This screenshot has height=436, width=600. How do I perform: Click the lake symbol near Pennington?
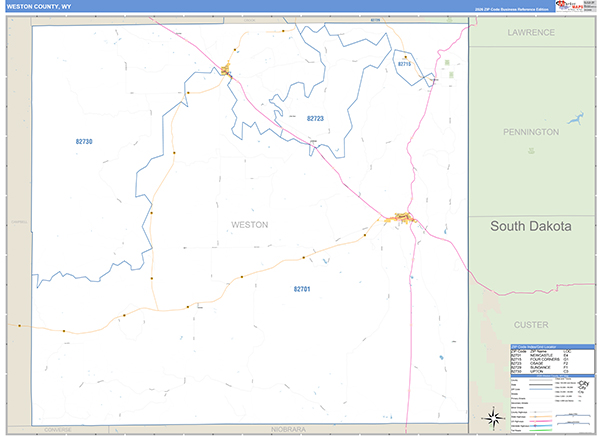pyautogui.click(x=576, y=119)
